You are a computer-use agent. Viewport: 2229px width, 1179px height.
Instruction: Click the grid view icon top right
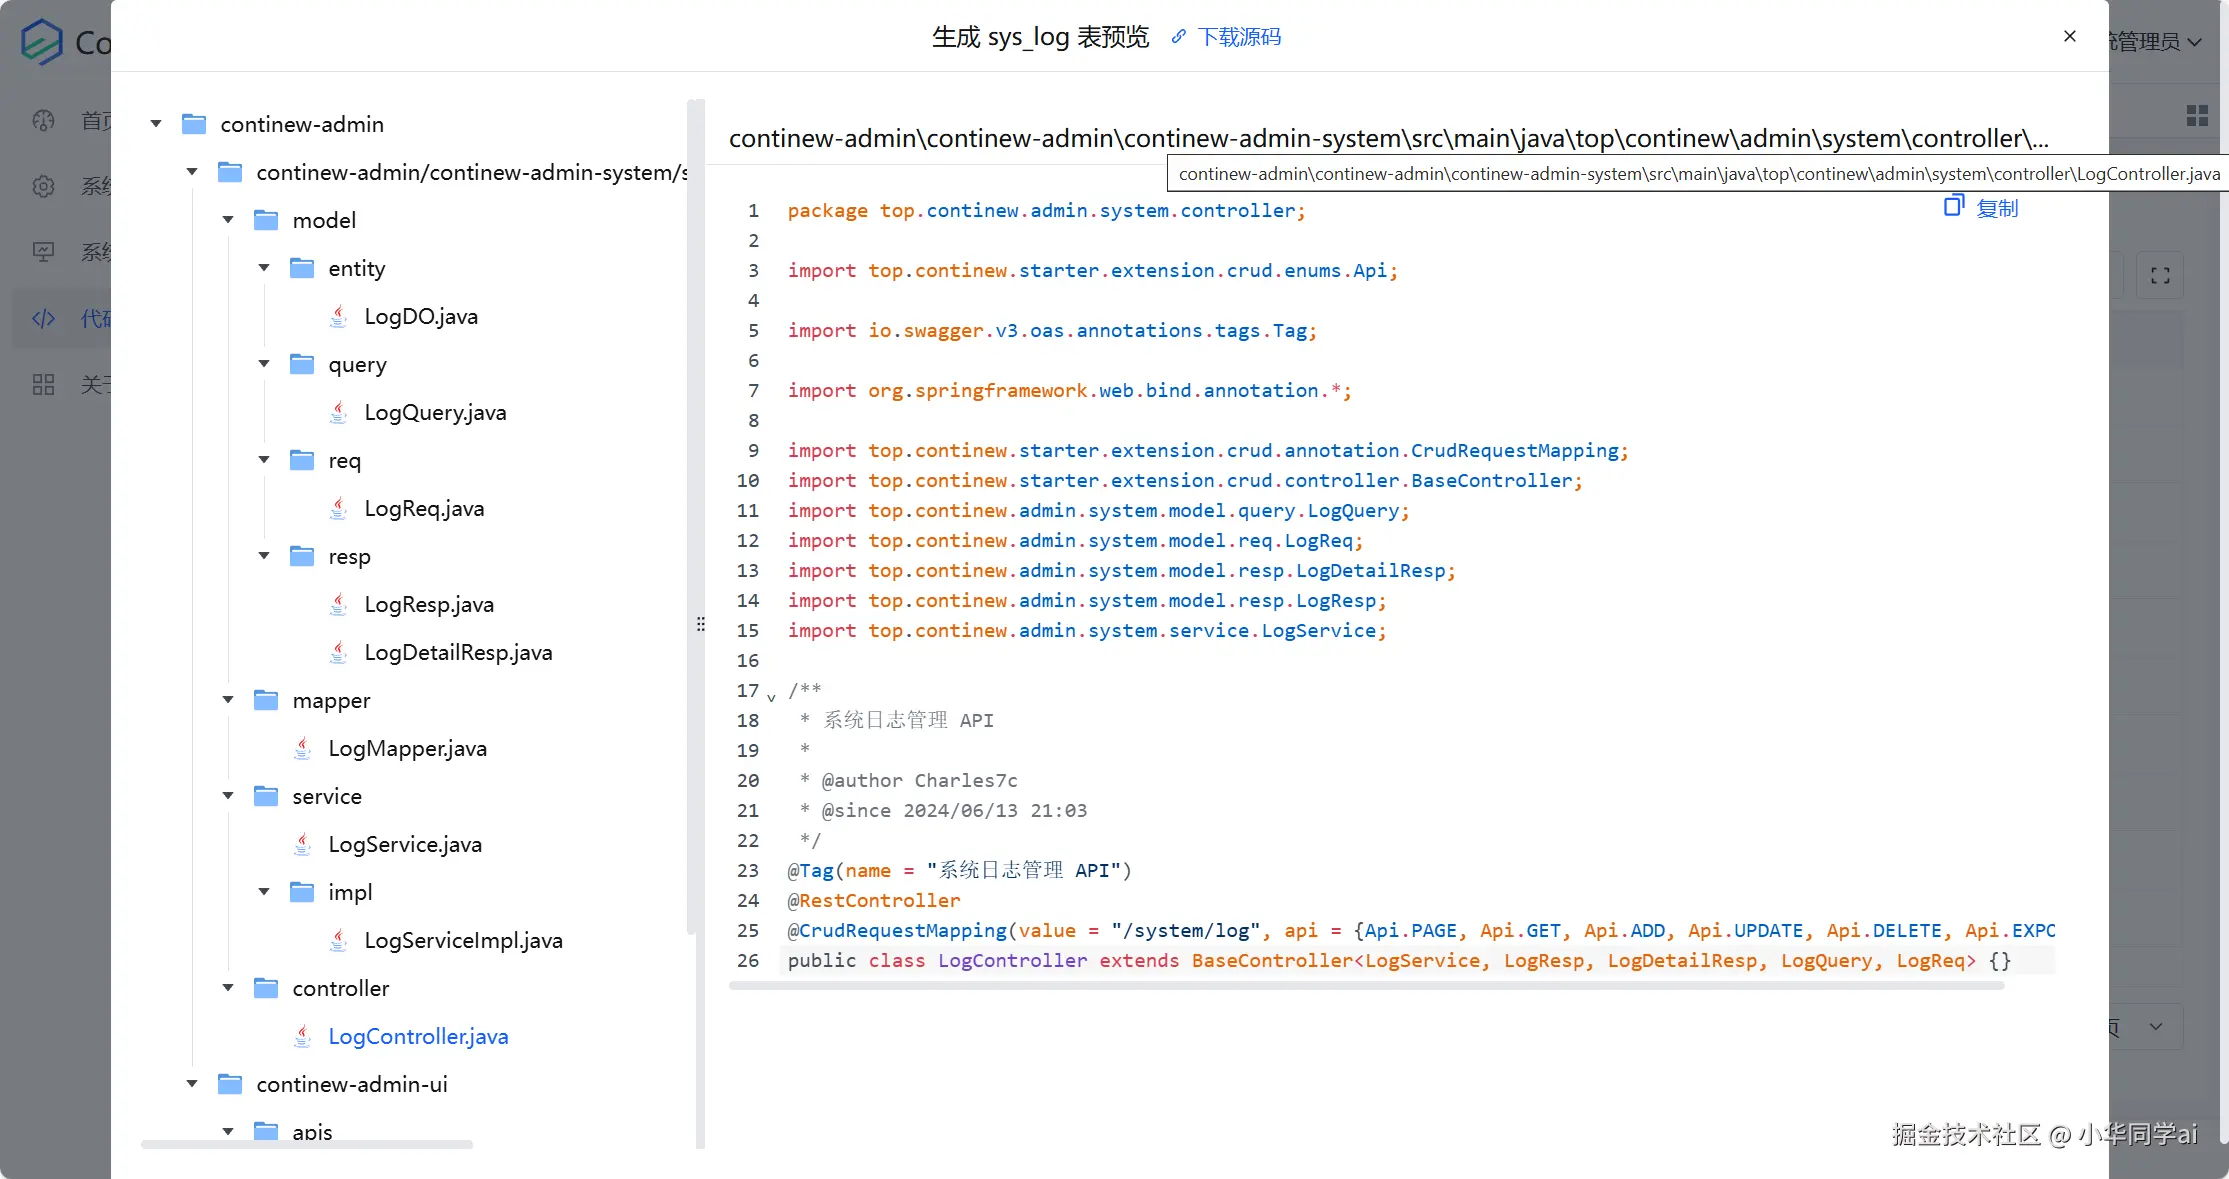(2197, 116)
